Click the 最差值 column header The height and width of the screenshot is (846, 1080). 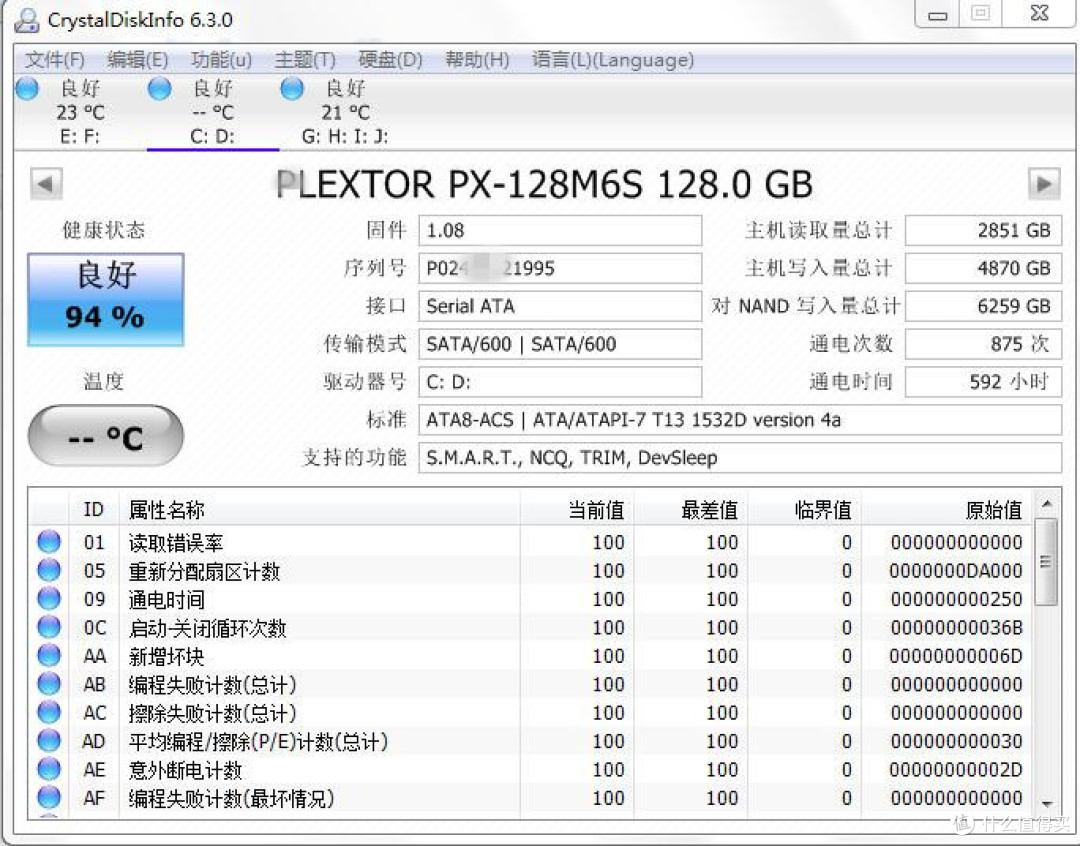(690, 510)
